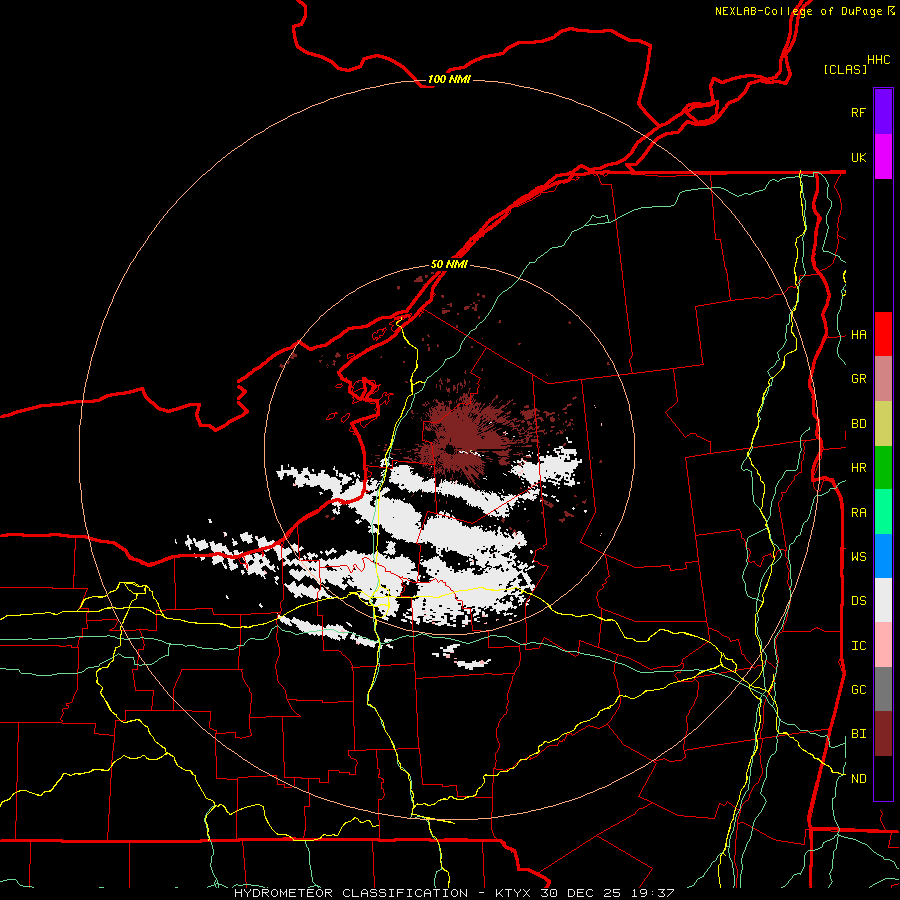Viewport: 900px width, 900px height.
Task: Click the KTYX radar site identifier
Action: tap(514, 893)
